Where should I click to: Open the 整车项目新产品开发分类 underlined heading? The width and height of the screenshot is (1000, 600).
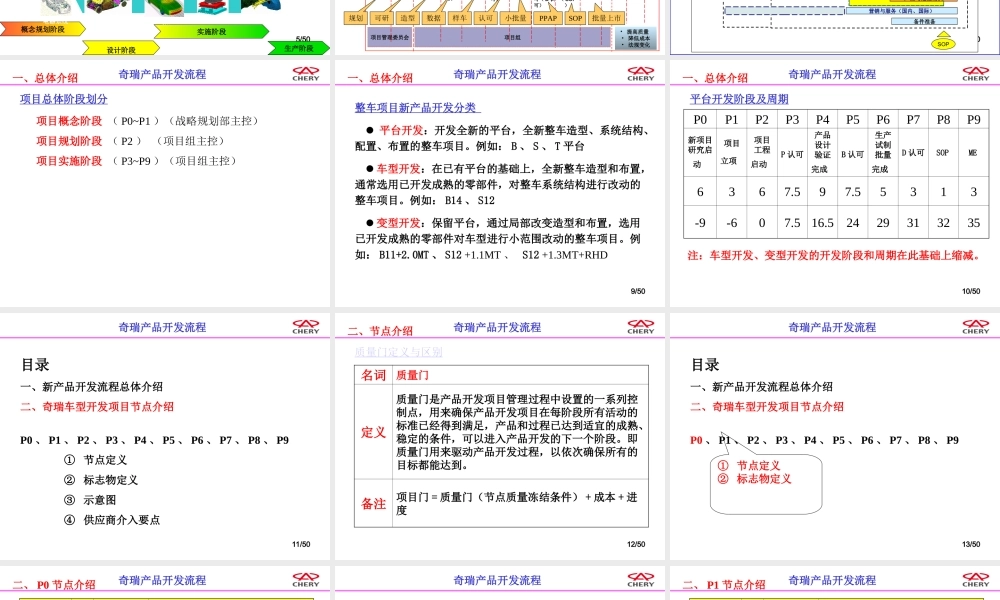tap(418, 108)
